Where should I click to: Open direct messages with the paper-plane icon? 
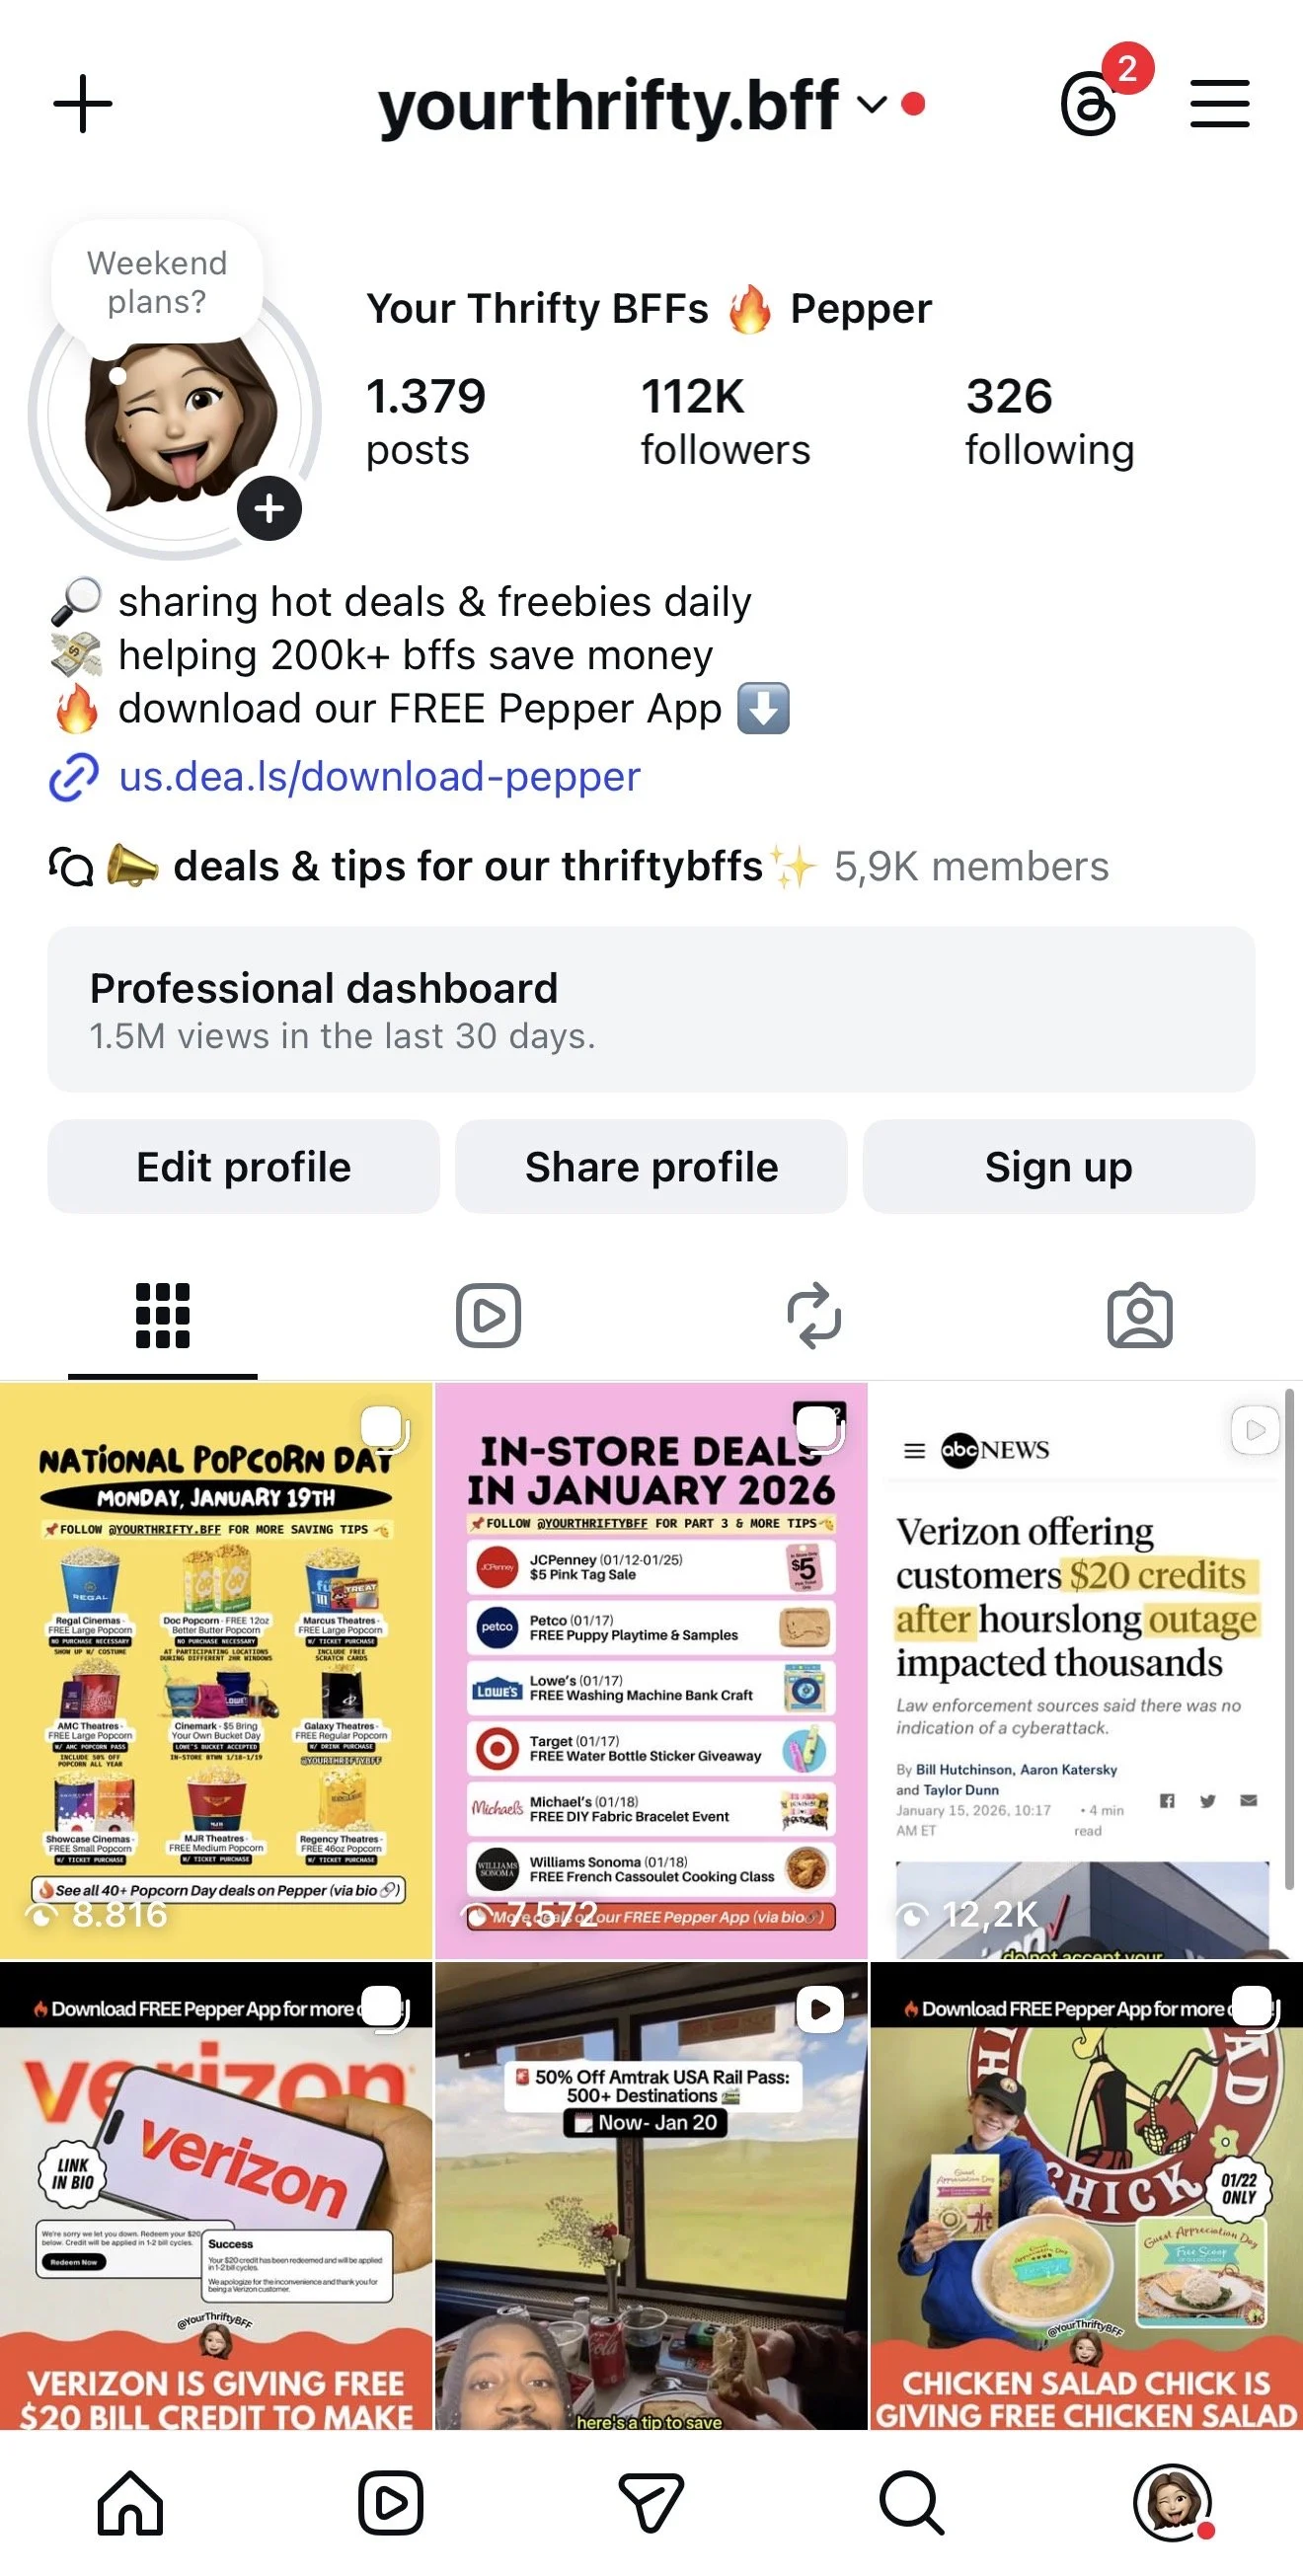click(x=651, y=2503)
